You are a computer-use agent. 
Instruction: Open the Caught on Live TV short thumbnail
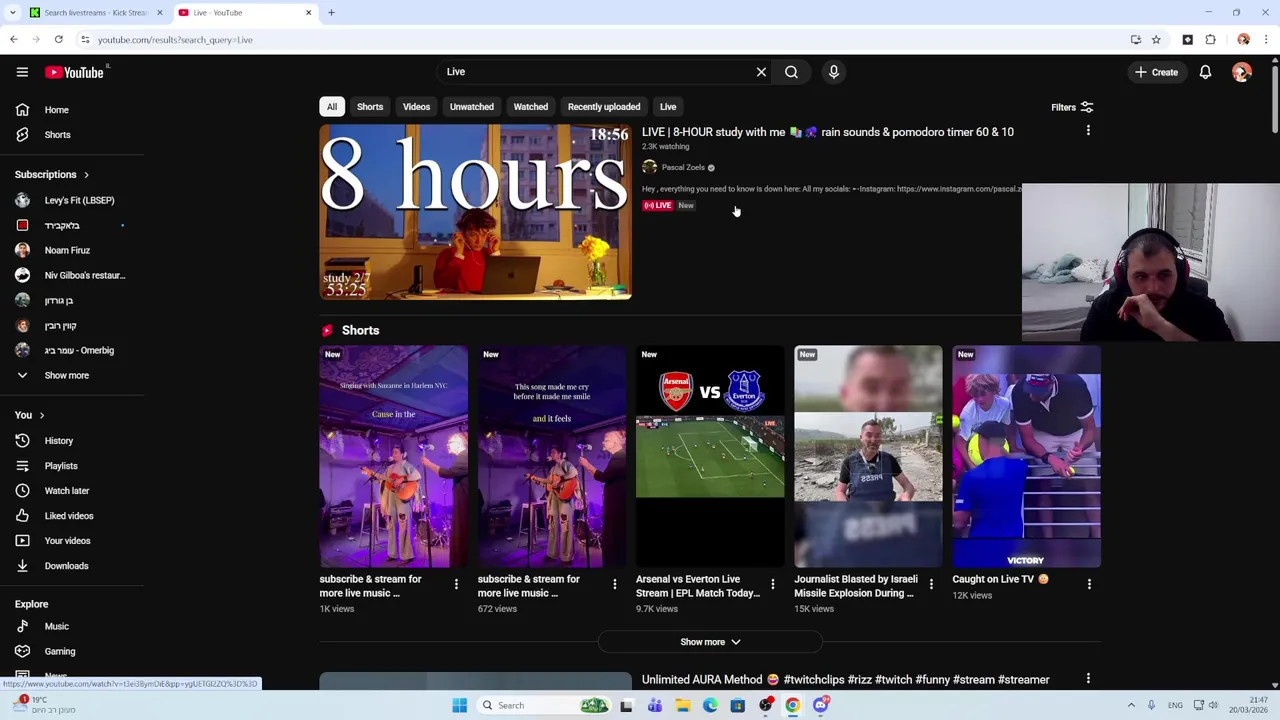pos(1026,457)
